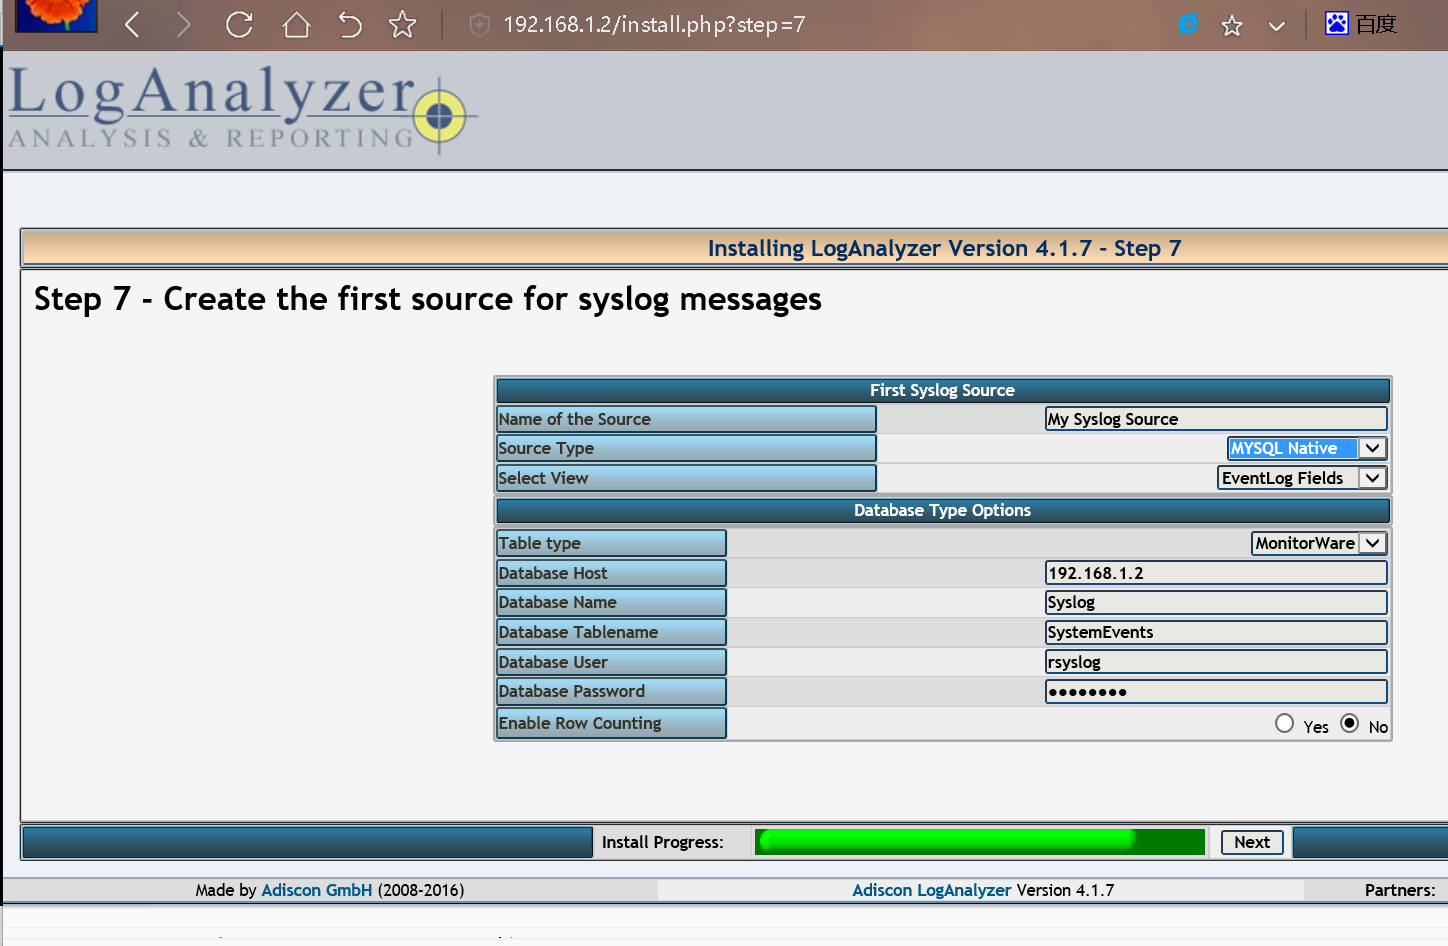The width and height of the screenshot is (1448, 946).
Task: Open the Table type dropdown (MonitorWare)
Action: 1319,543
